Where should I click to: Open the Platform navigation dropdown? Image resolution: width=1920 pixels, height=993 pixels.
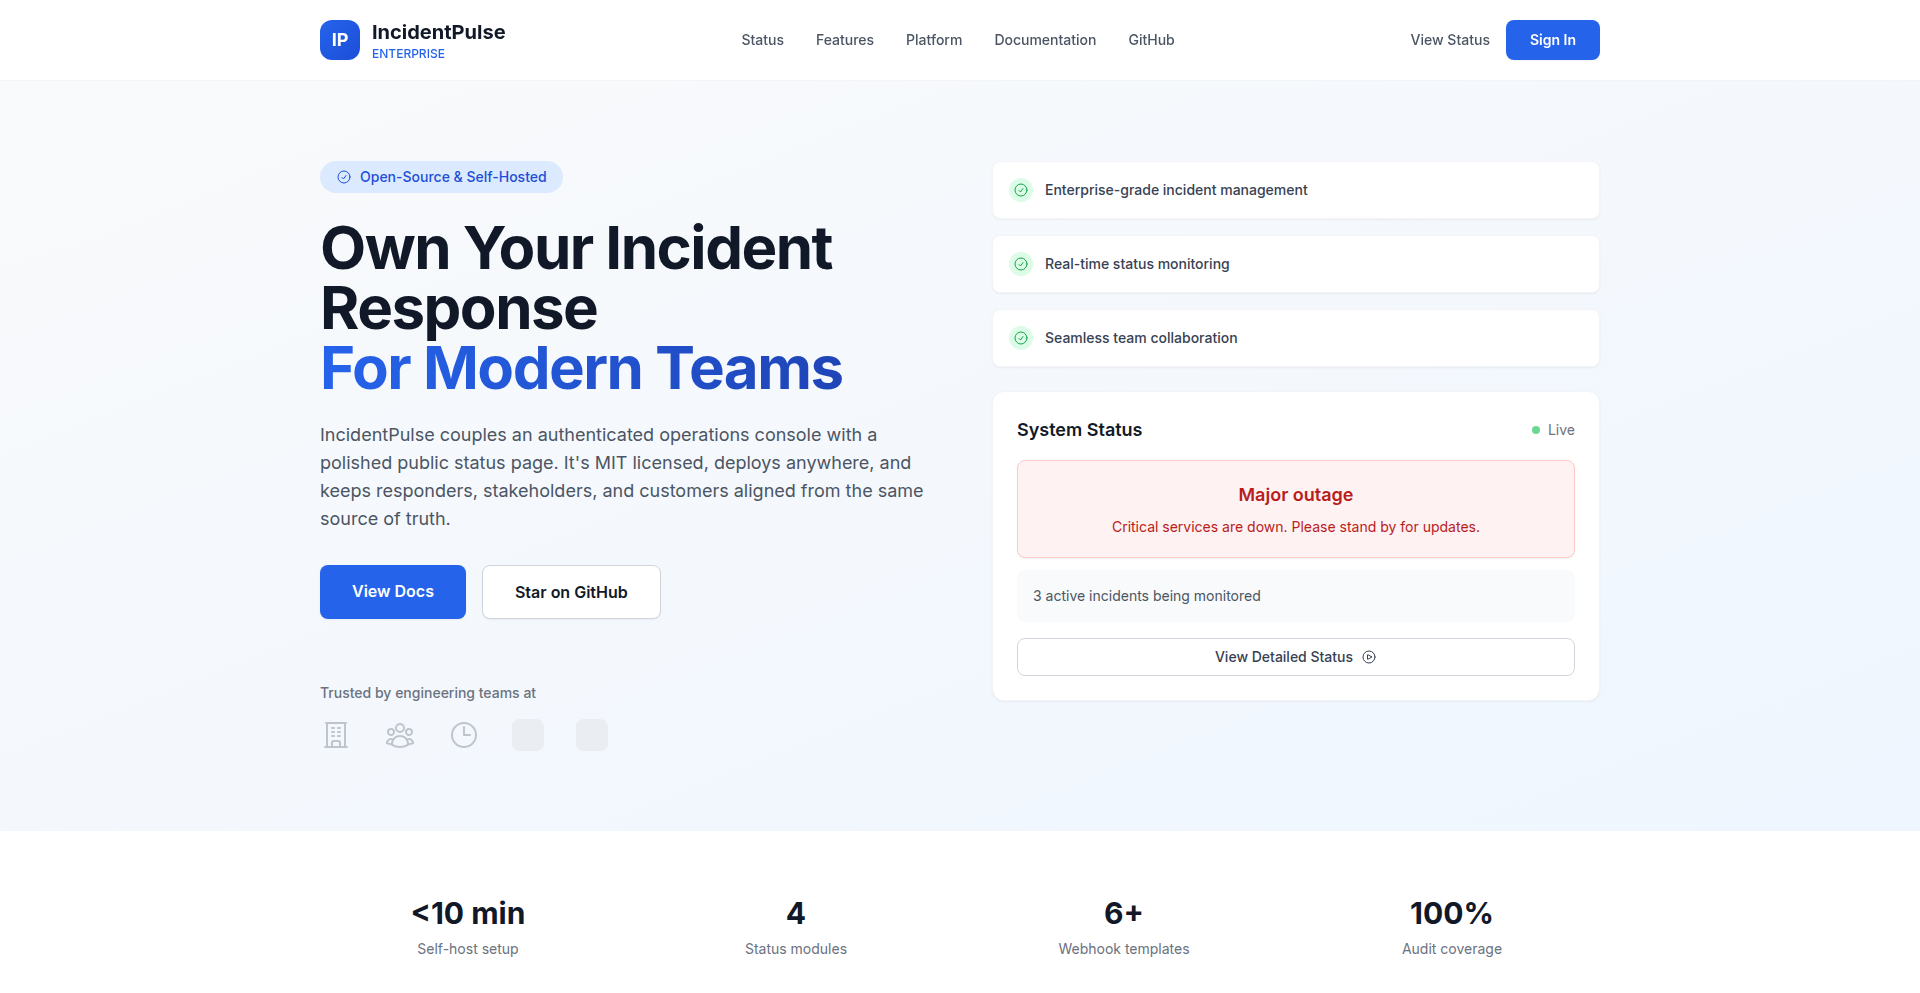933,40
